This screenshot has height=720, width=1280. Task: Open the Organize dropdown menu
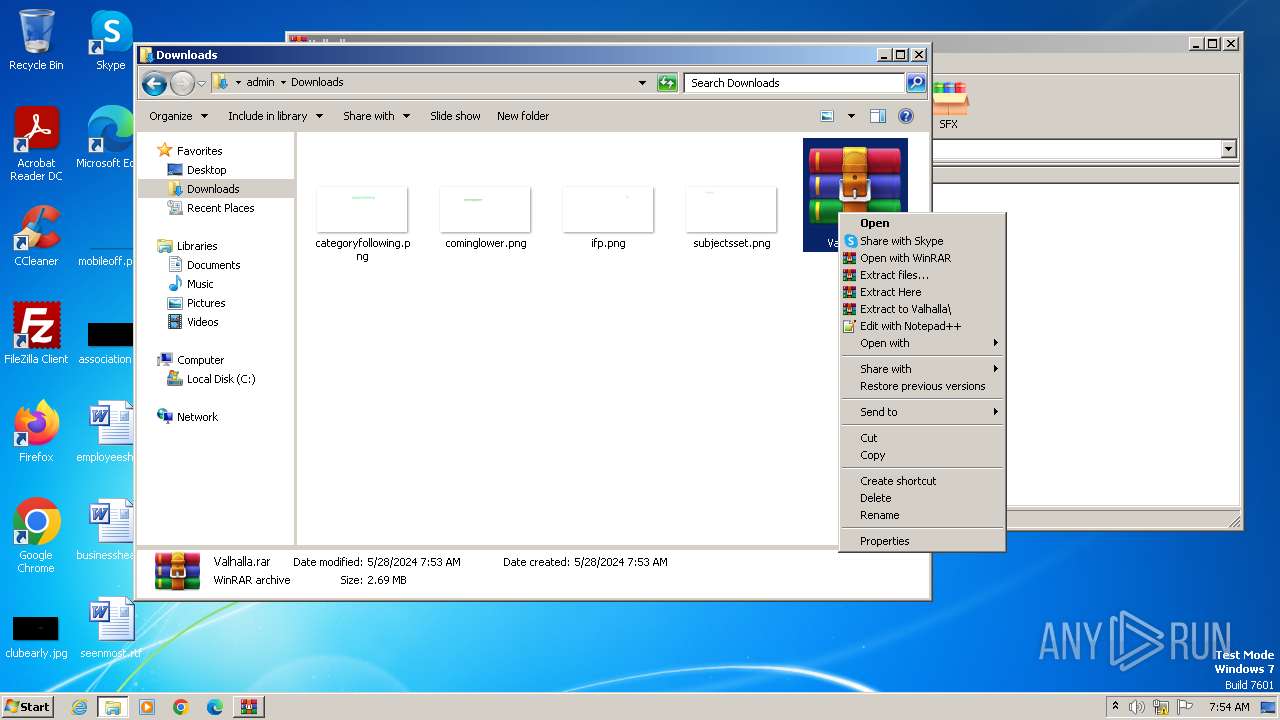pos(179,116)
